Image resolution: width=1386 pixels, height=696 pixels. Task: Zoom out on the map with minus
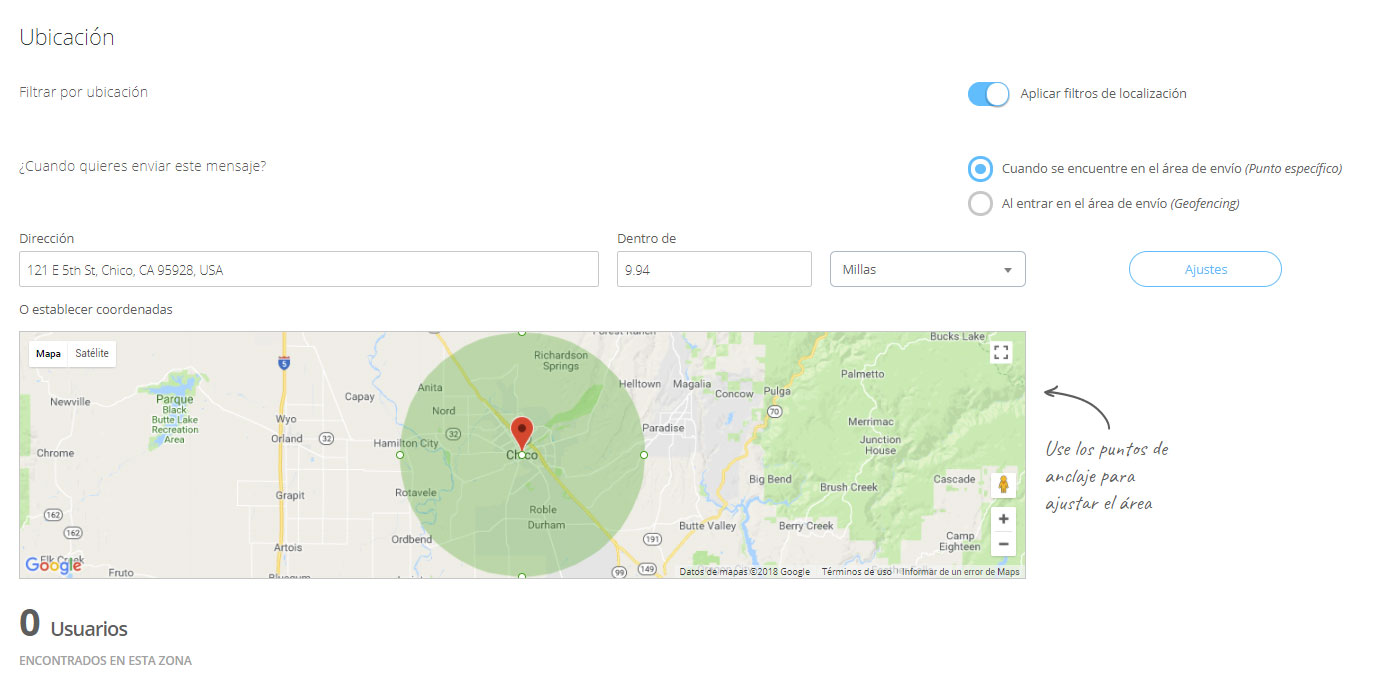tap(1004, 545)
